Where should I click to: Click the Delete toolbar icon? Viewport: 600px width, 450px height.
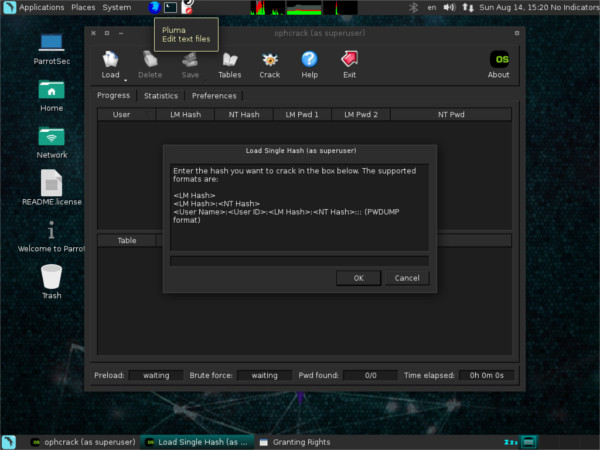point(150,65)
